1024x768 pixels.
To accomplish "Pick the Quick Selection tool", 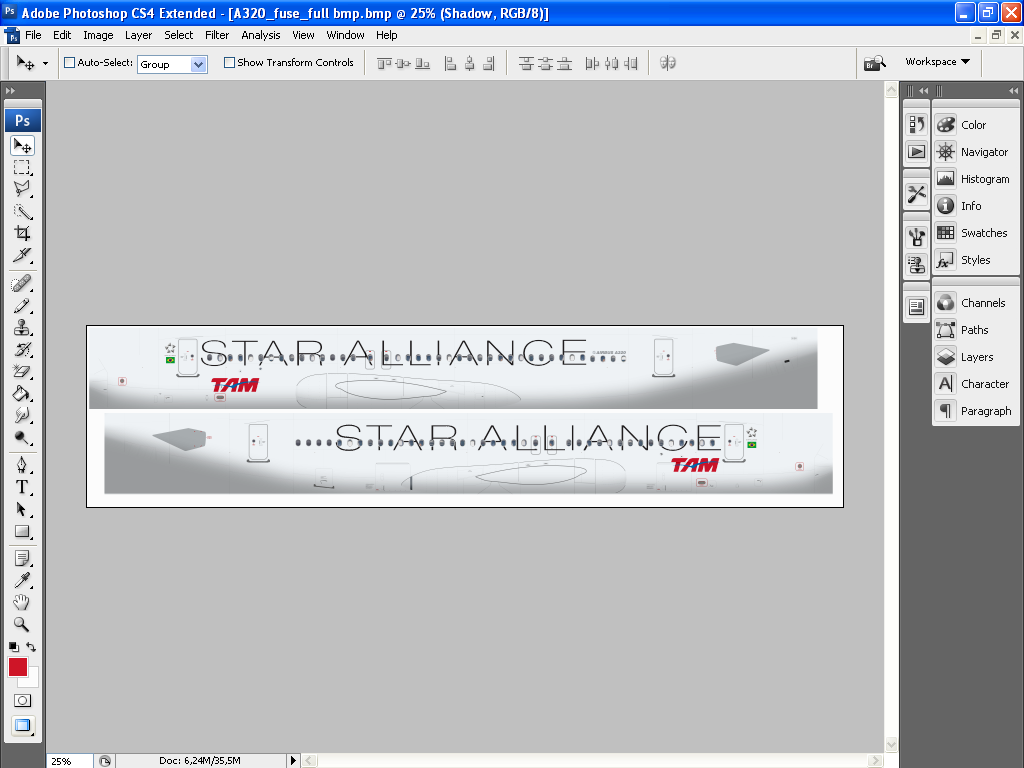I will (x=22, y=211).
